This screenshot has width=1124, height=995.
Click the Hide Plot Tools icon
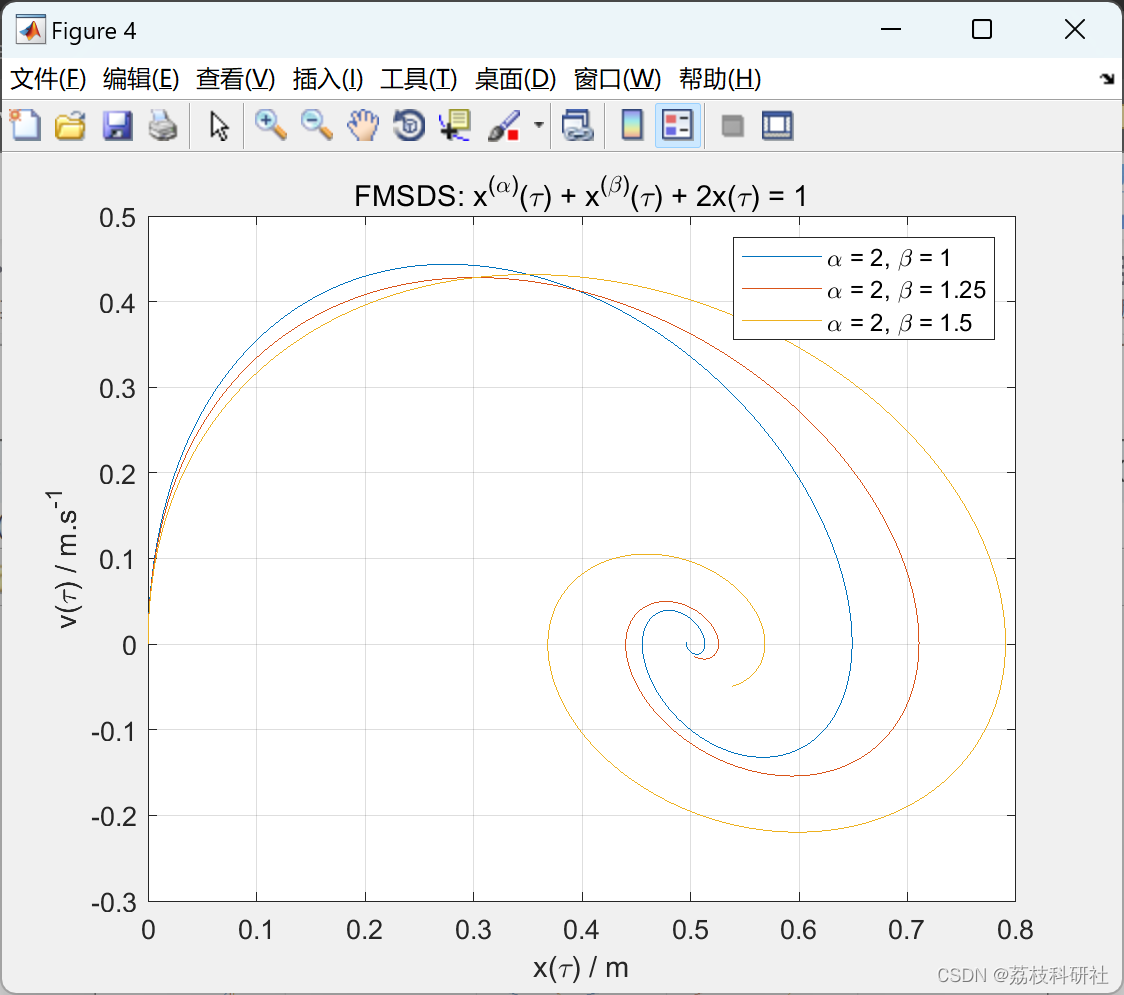point(732,126)
